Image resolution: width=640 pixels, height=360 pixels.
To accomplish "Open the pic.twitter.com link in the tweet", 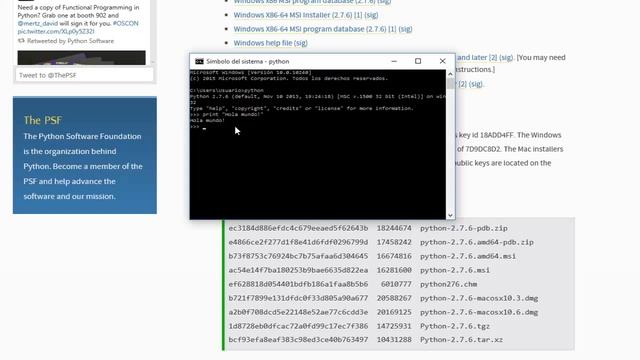I will click(x=56, y=31).
